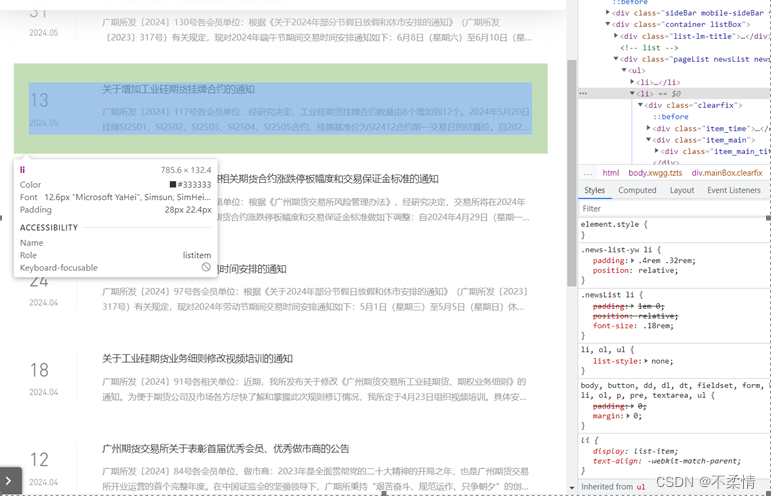Open news title ending 时间安排的通知
This screenshot has height=499, width=771.
click(x=252, y=269)
